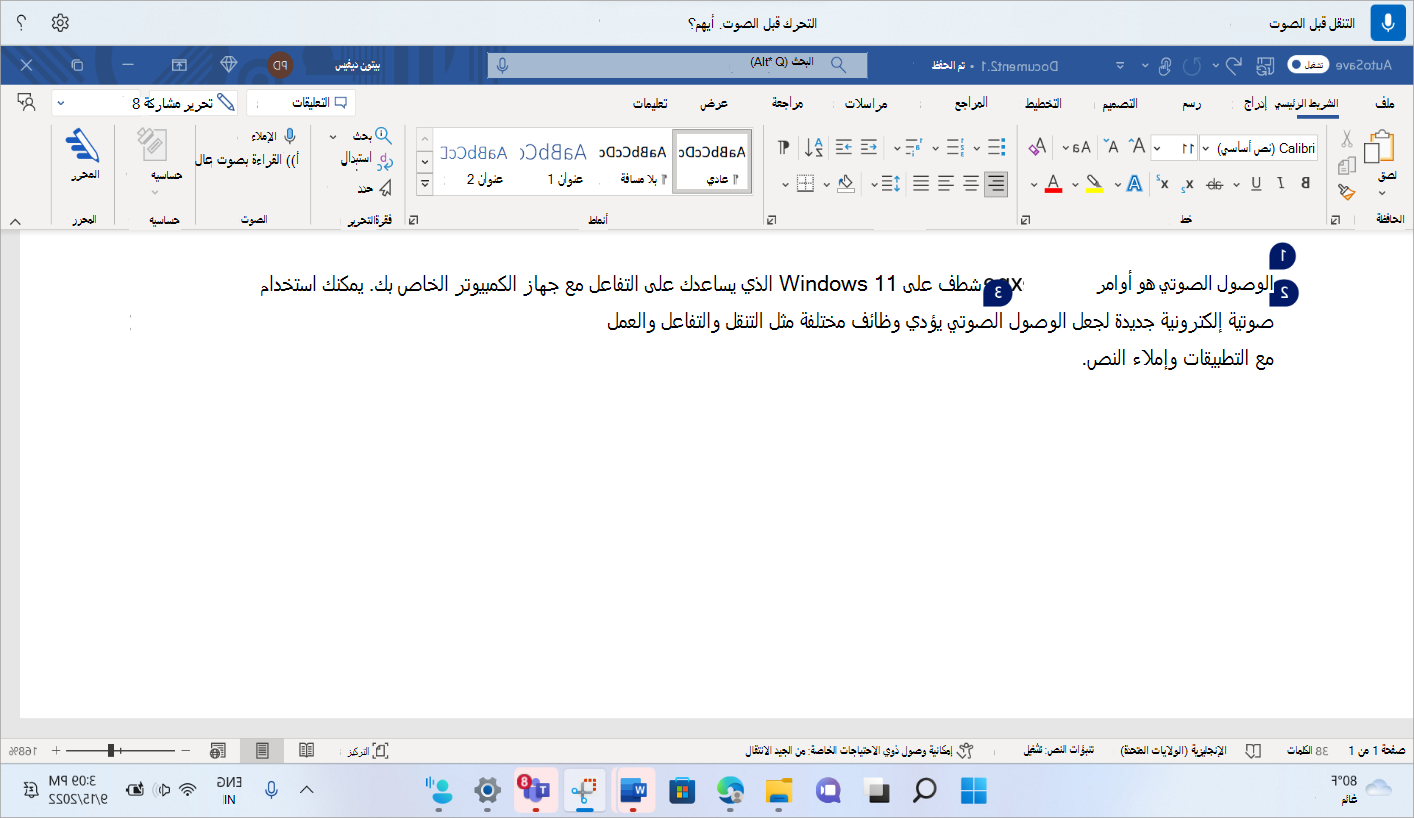The image size is (1414, 818).
Task: Decrease font size with shrink font icon
Action: pyautogui.click(x=1111, y=147)
